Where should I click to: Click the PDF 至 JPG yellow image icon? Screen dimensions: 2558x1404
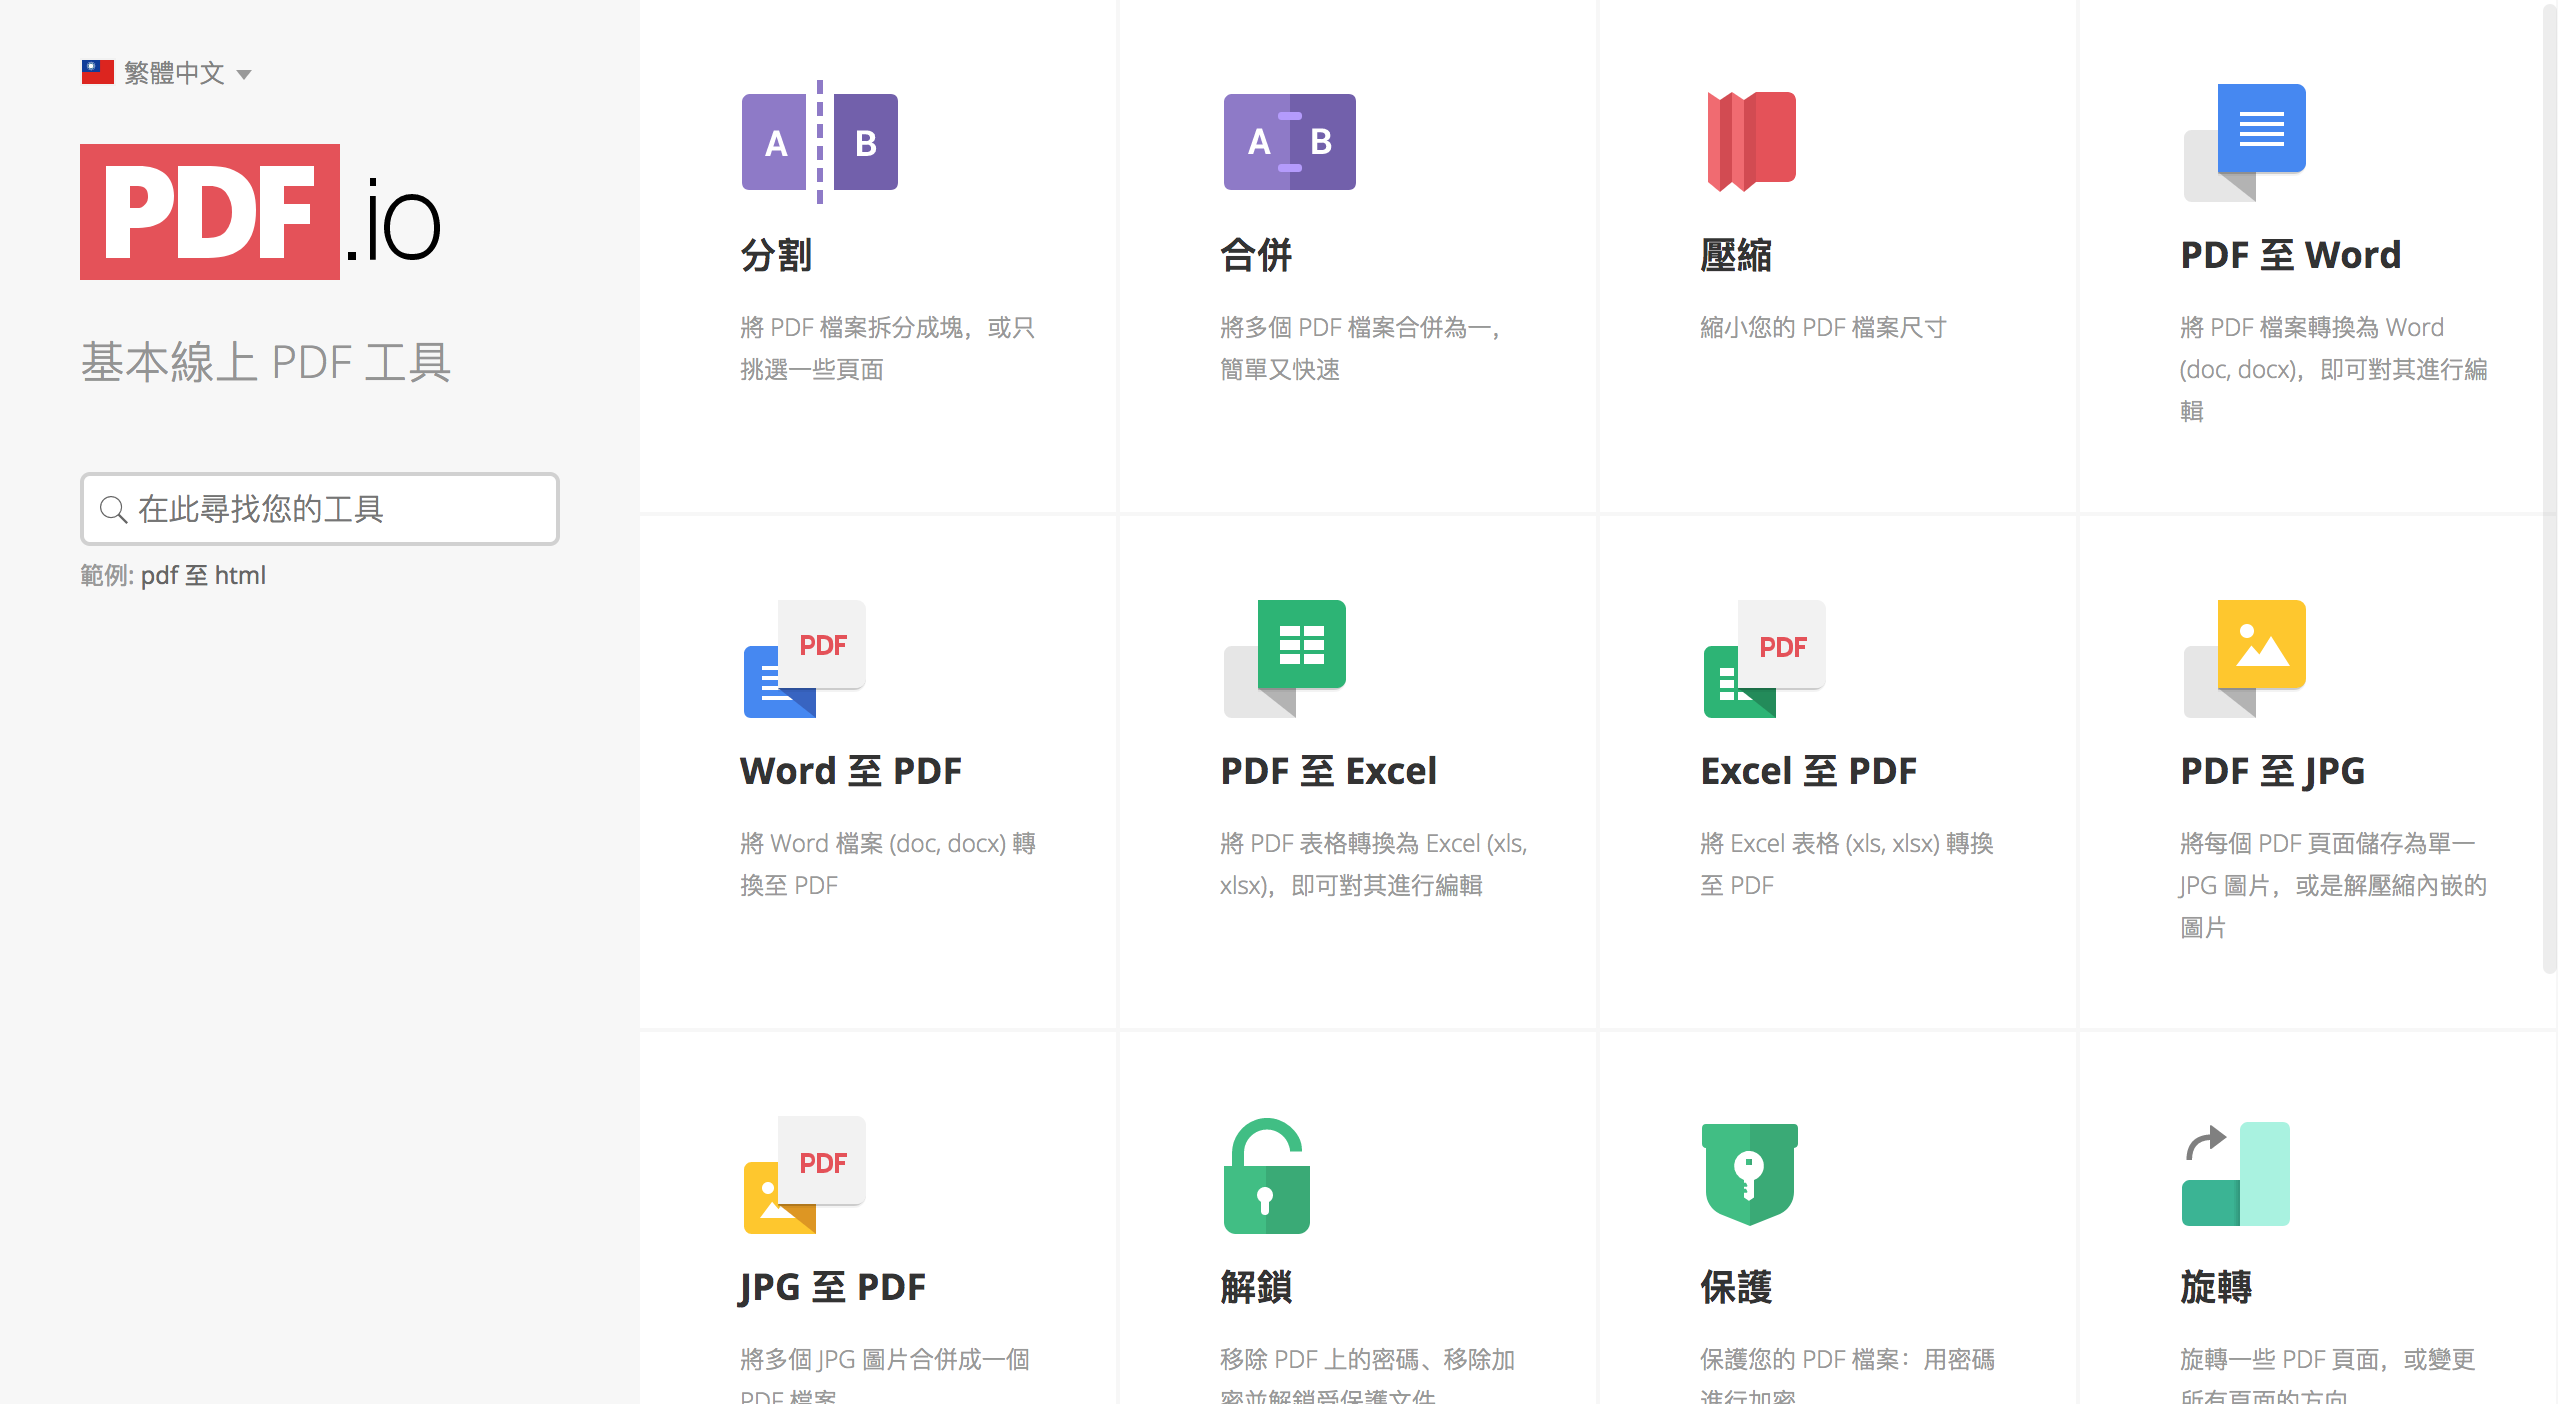(2245, 659)
